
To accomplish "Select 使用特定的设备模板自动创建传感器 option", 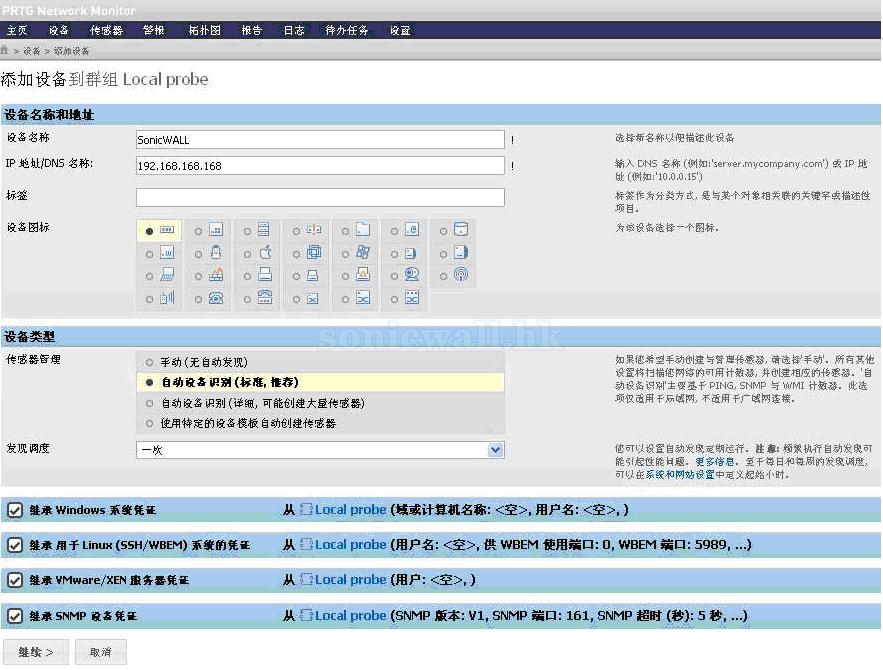I will [149, 423].
